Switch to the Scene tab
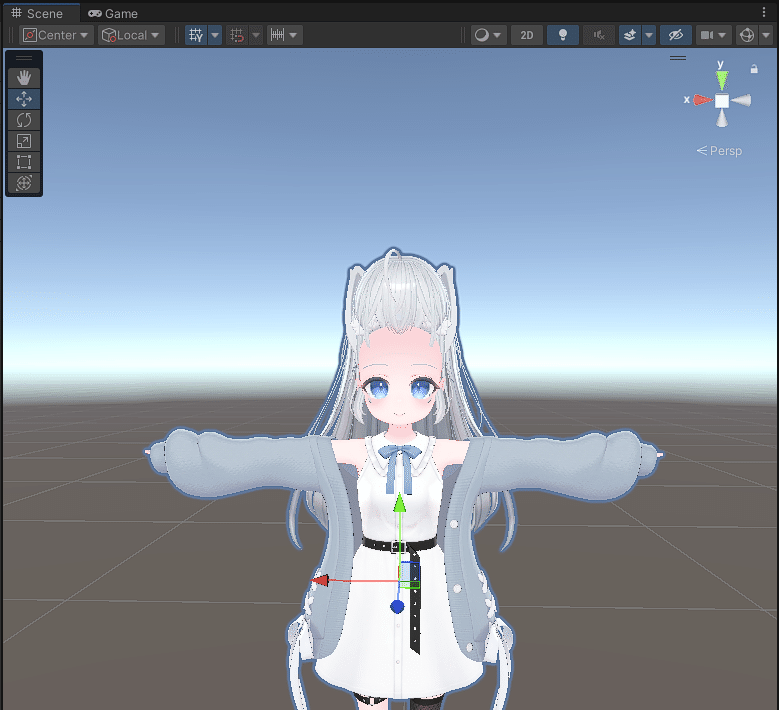779x710 pixels. click(x=38, y=13)
